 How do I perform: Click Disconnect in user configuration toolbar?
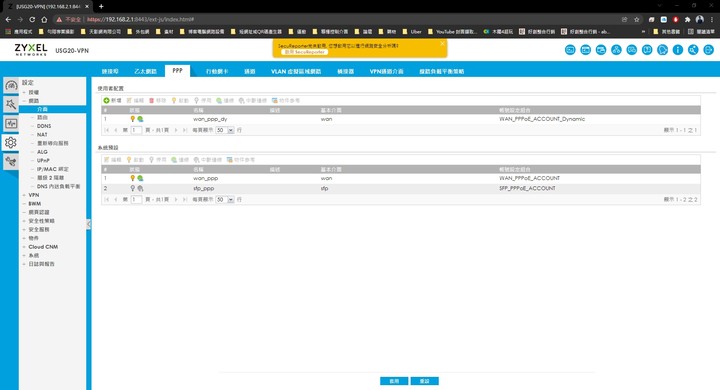tap(253, 100)
